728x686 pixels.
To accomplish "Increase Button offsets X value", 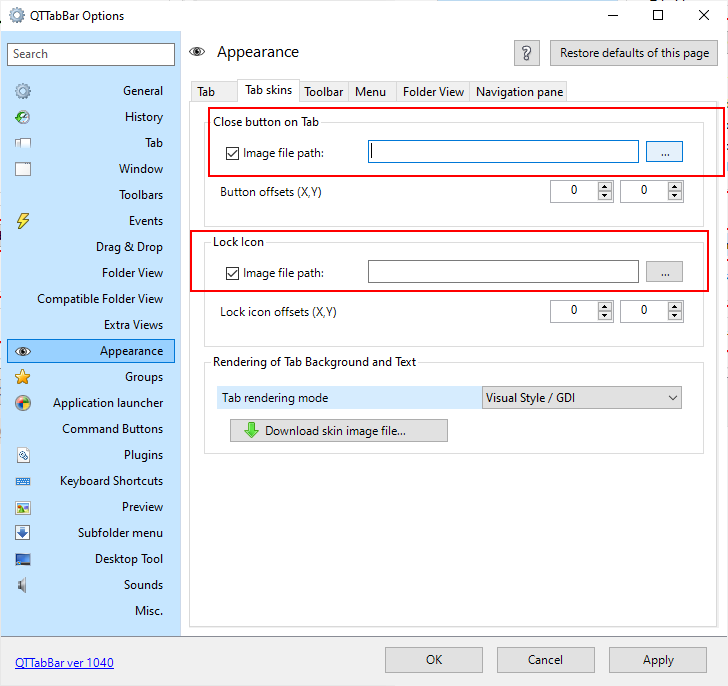I will pos(605,186).
